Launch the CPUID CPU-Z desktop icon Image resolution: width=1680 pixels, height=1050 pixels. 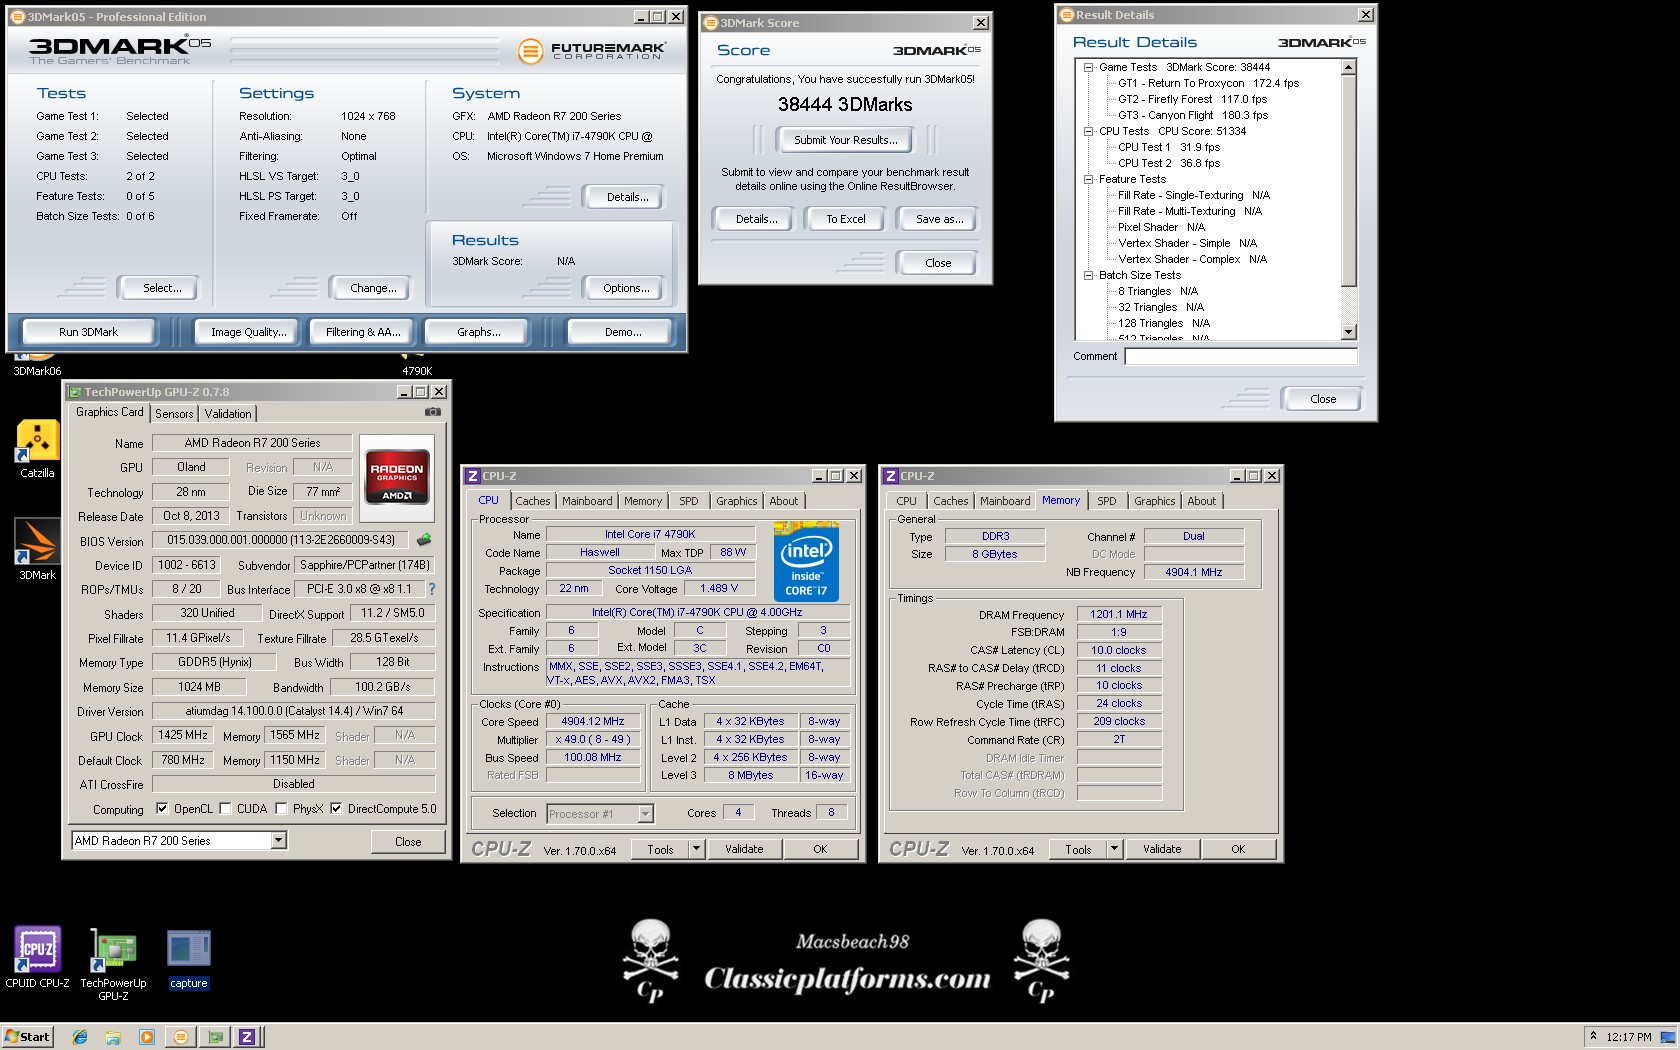tap(37, 956)
